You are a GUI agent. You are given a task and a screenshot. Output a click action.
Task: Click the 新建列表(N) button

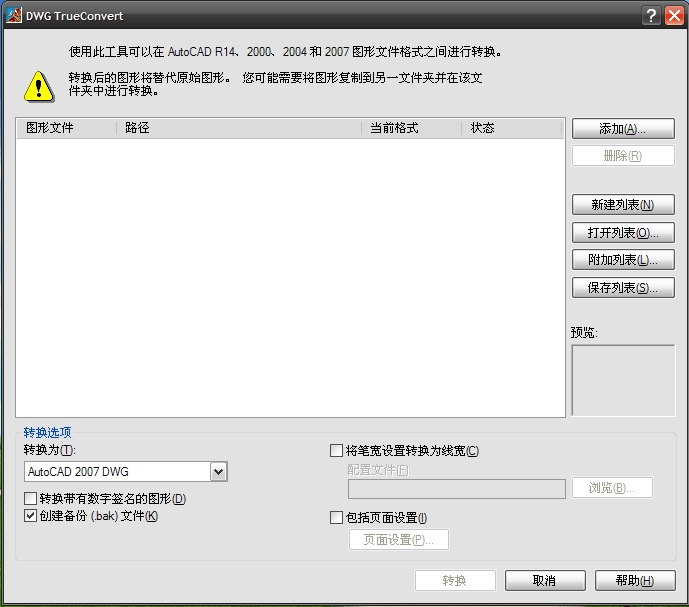pyautogui.click(x=623, y=204)
